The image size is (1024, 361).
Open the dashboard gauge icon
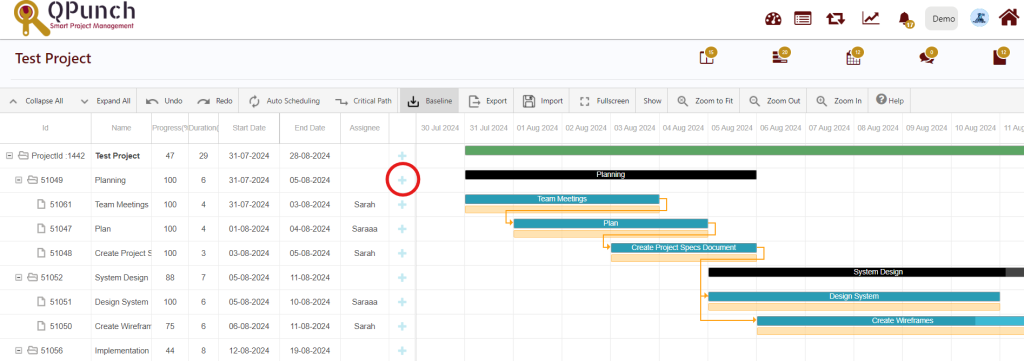773,19
